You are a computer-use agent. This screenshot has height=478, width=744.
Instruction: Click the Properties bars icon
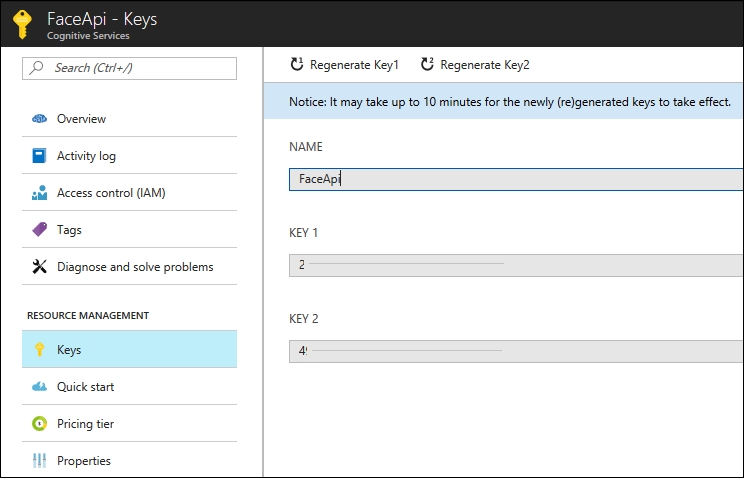40,461
